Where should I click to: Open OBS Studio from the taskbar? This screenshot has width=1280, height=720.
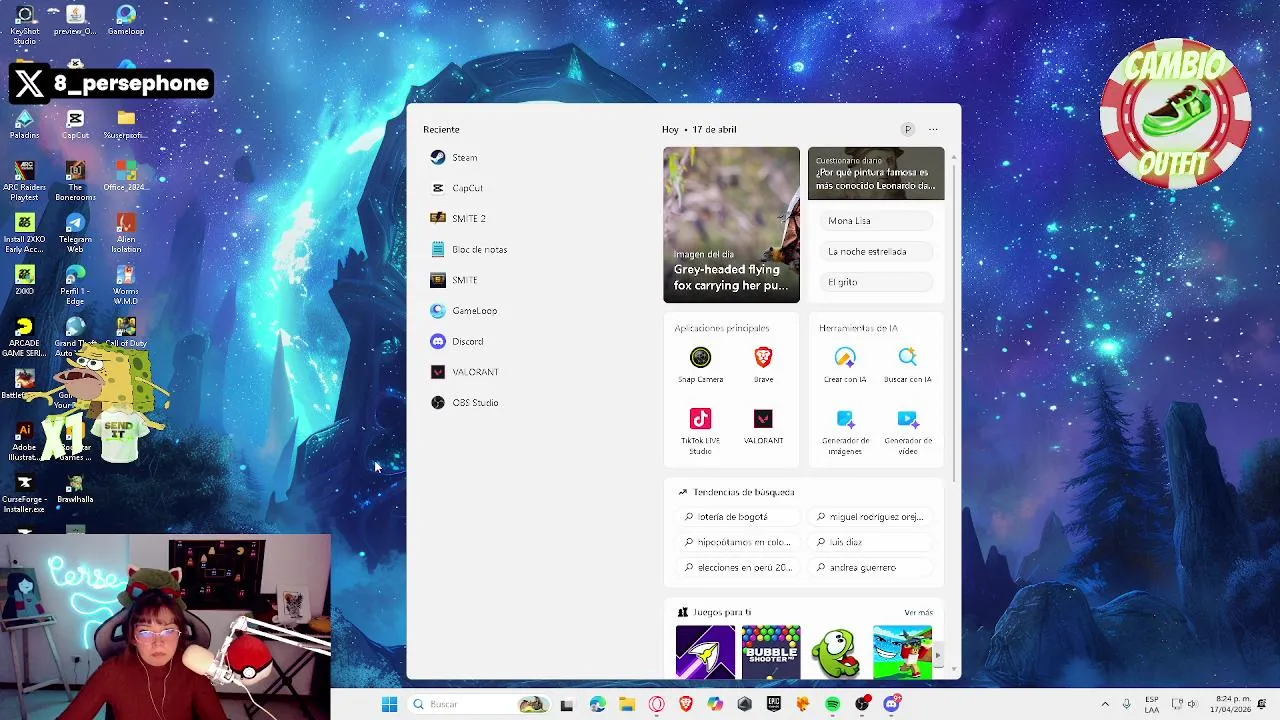pyautogui.click(x=862, y=704)
